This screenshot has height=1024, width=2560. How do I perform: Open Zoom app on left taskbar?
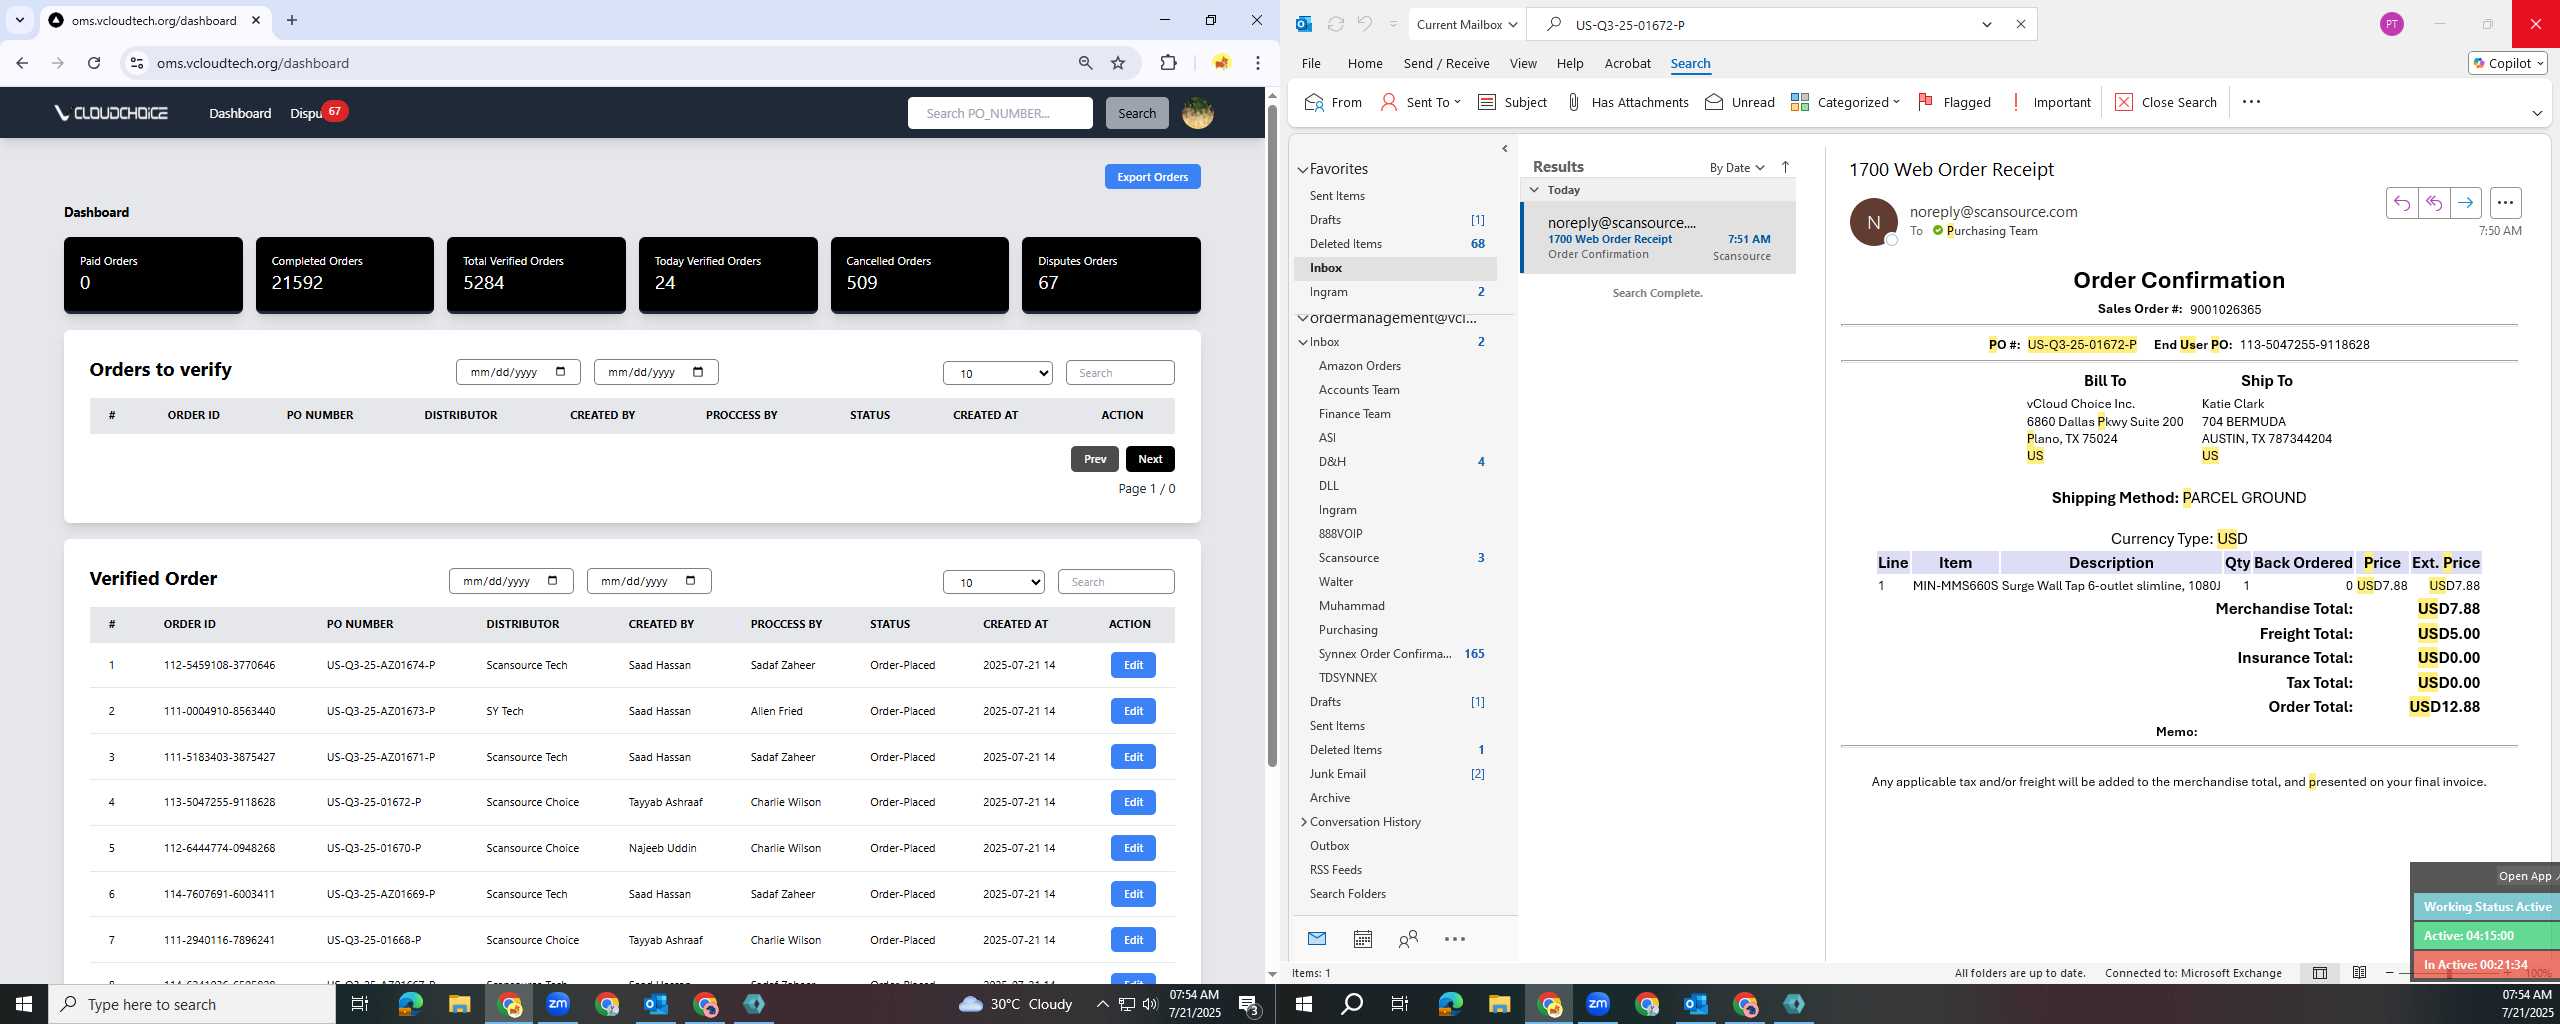tap(558, 1004)
